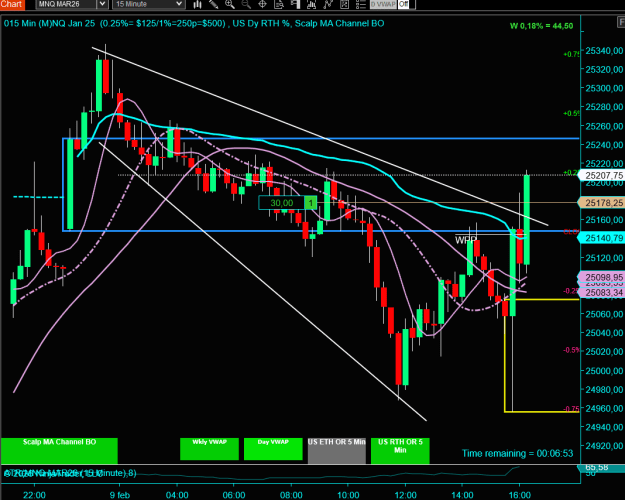Open the bar type icon in toolbar
The height and width of the screenshot is (500, 625).
click(x=197, y=4)
